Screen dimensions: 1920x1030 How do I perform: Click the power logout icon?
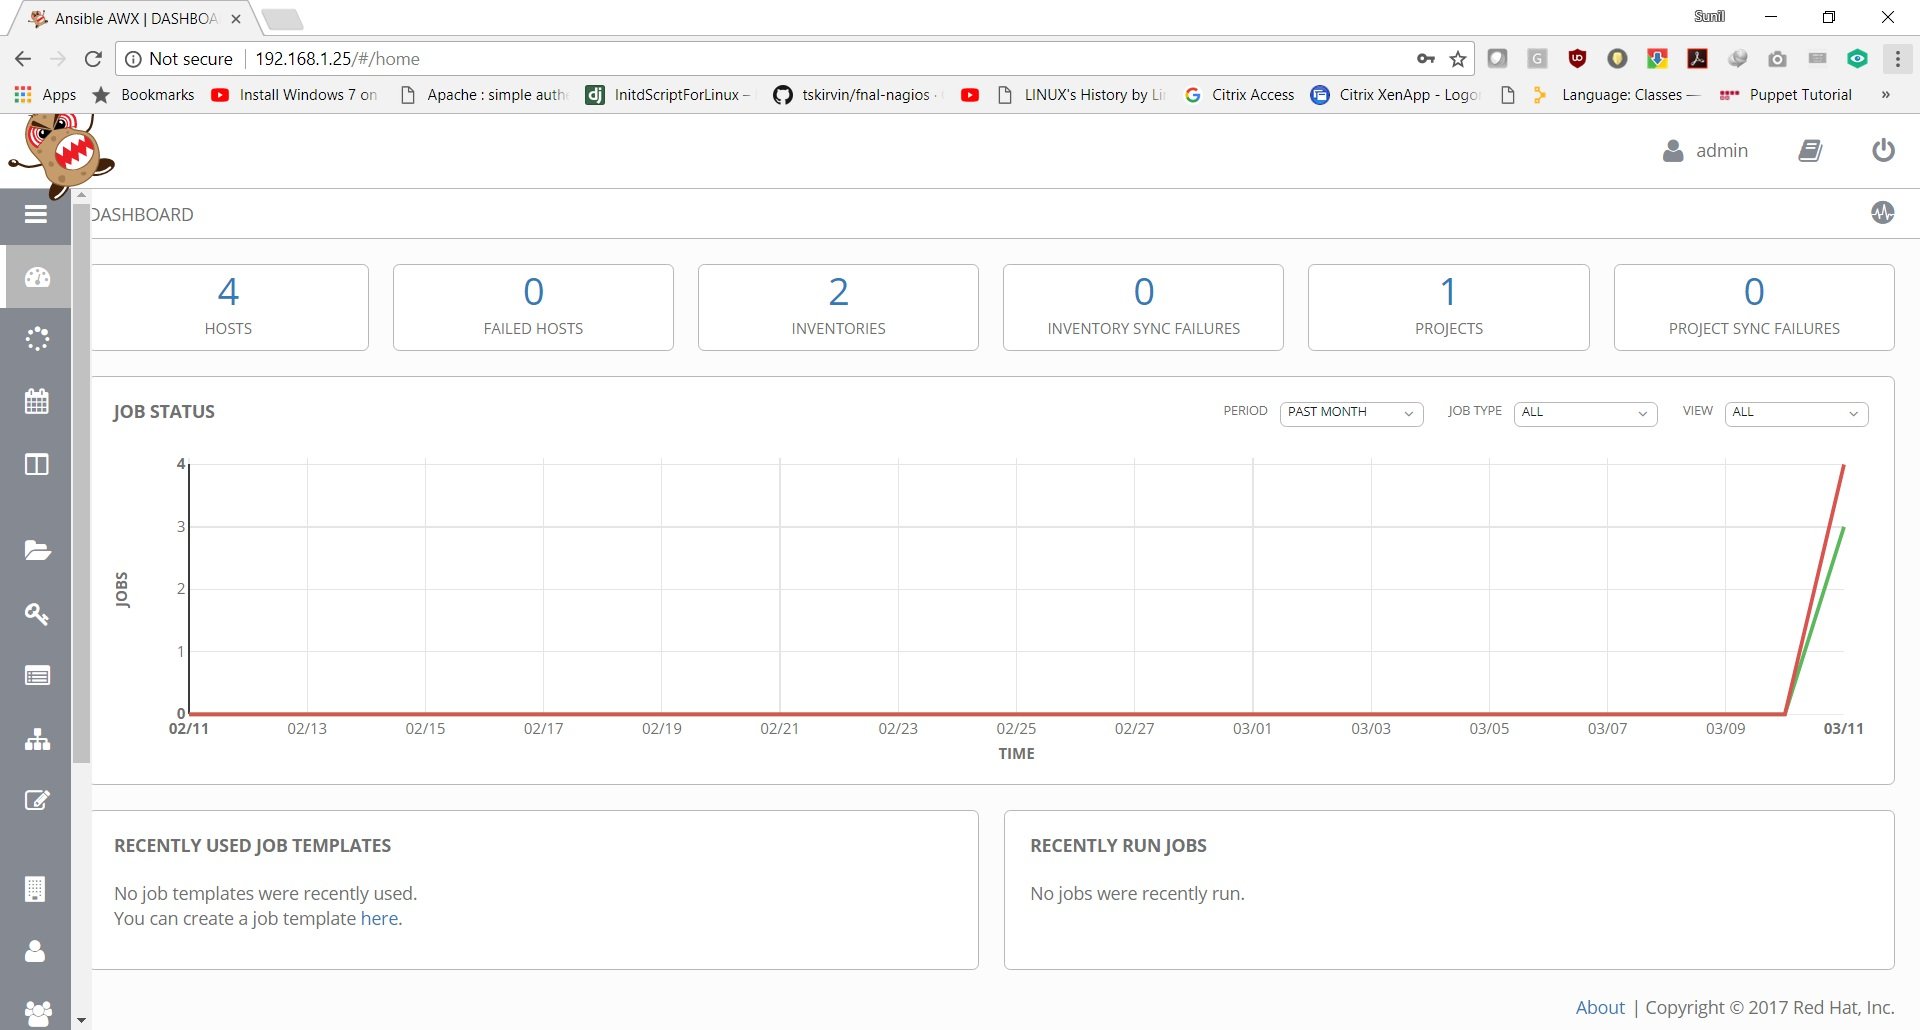(1883, 150)
